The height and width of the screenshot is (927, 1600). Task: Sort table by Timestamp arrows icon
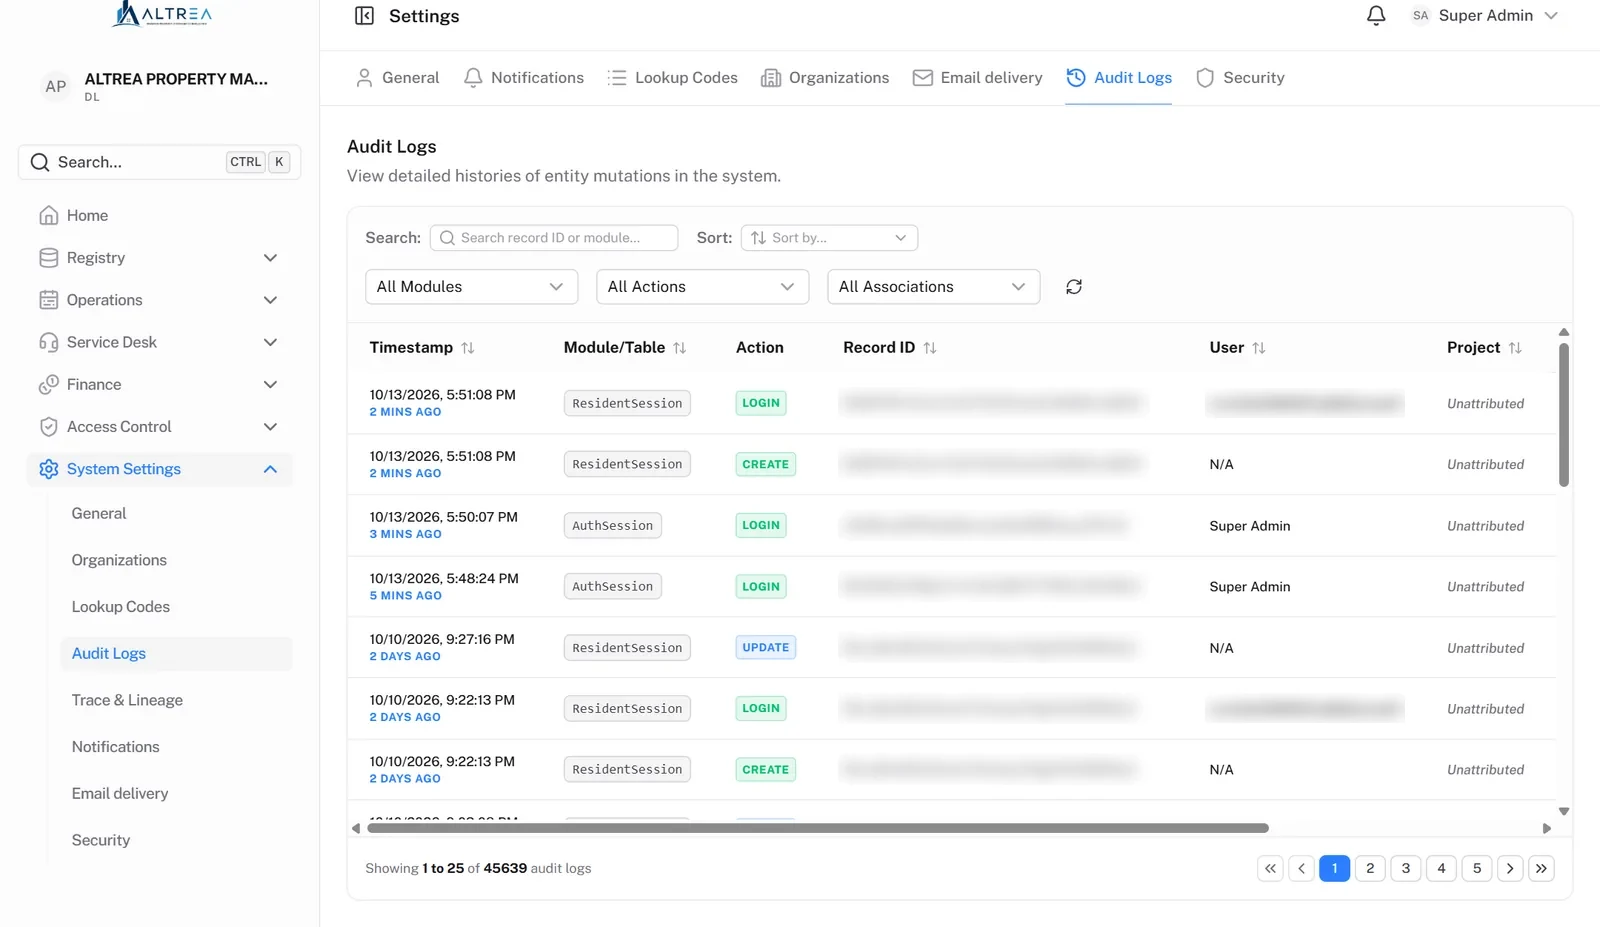coord(468,348)
